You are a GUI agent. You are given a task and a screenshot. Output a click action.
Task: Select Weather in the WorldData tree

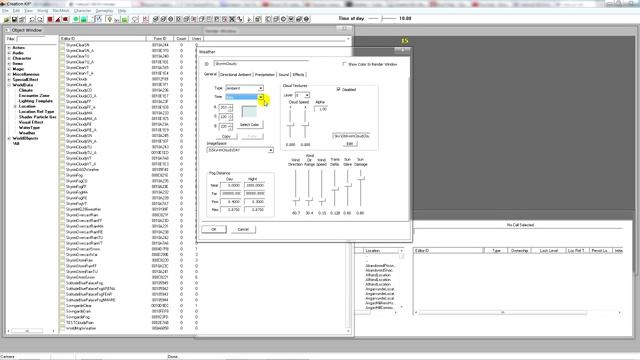click(27, 133)
